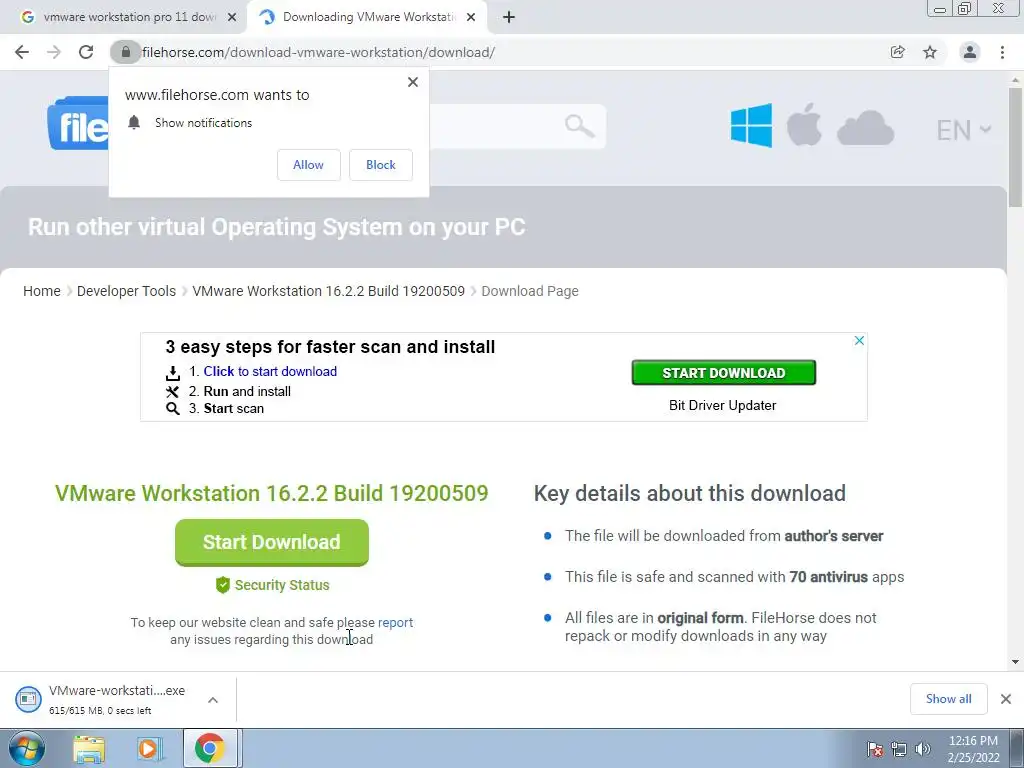Select the Downloading VMware Workstation tab
Screen dimensions: 1024x768
[368, 17]
